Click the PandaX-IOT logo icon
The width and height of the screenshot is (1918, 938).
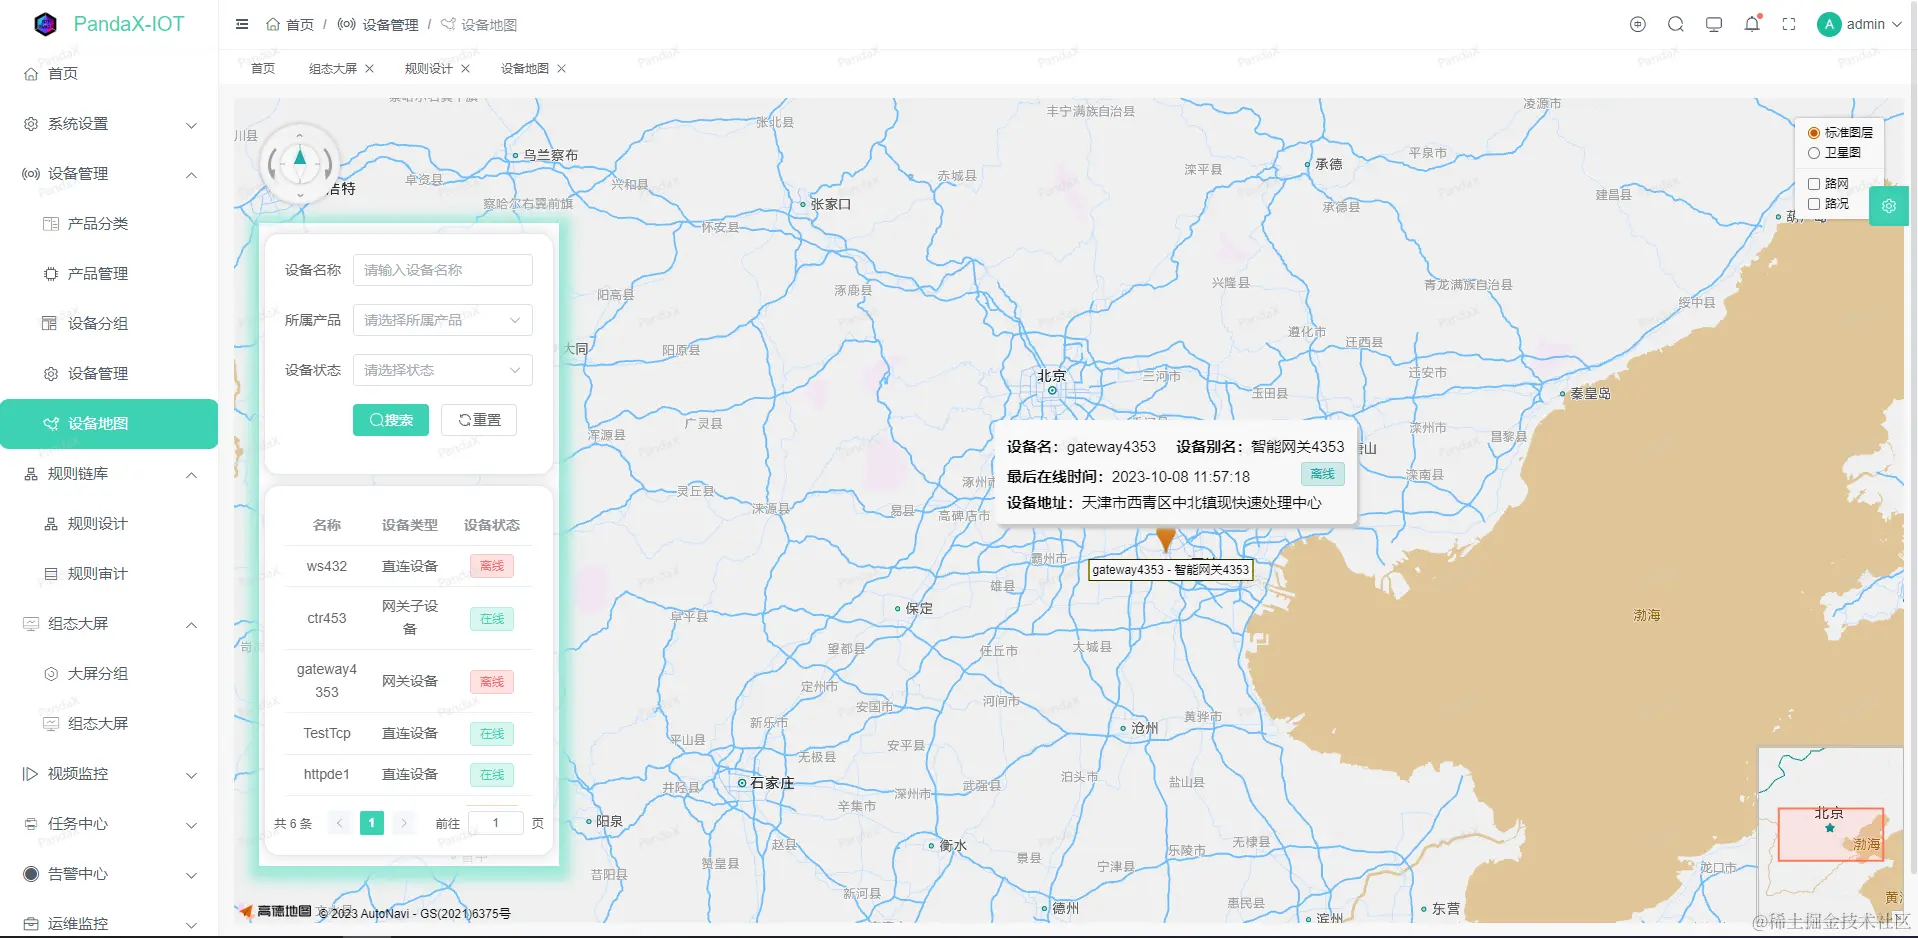tap(45, 24)
